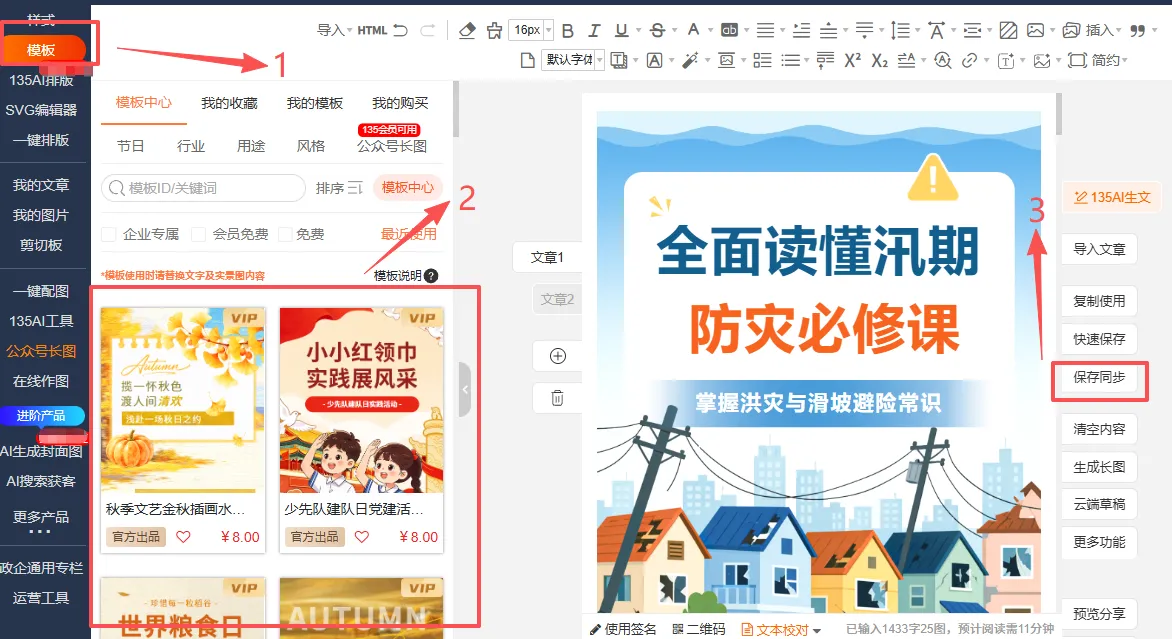
Task: Check the 免费 filter checkbox
Action: tap(285, 235)
